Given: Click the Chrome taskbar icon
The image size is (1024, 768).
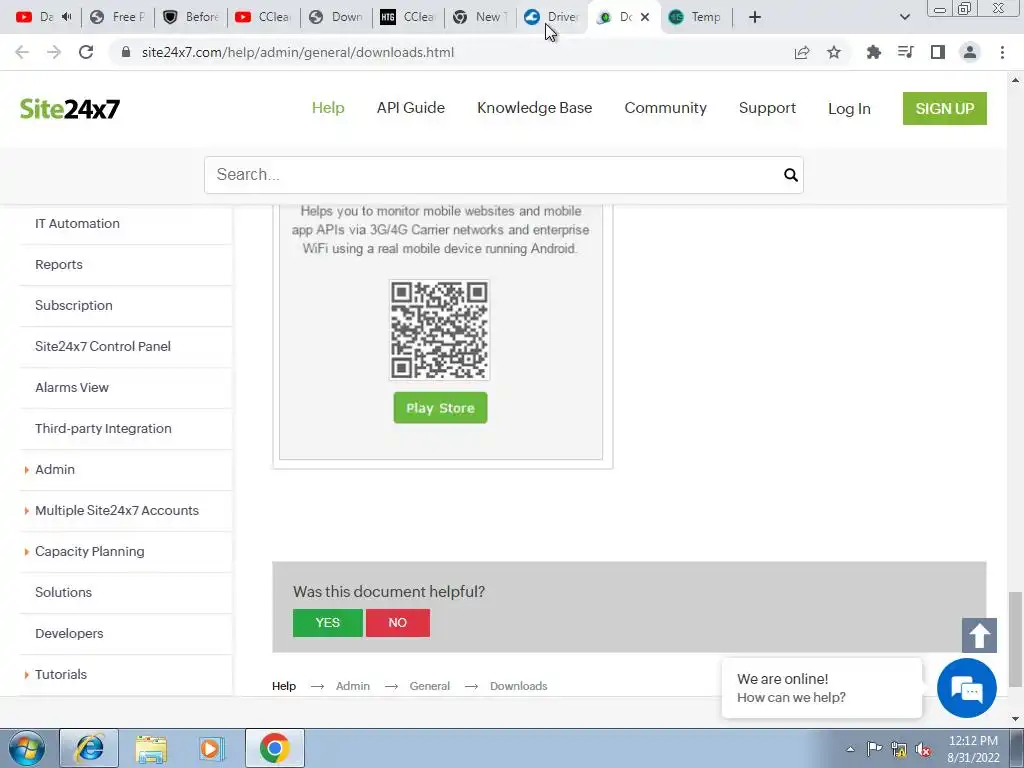Looking at the screenshot, I should point(274,748).
